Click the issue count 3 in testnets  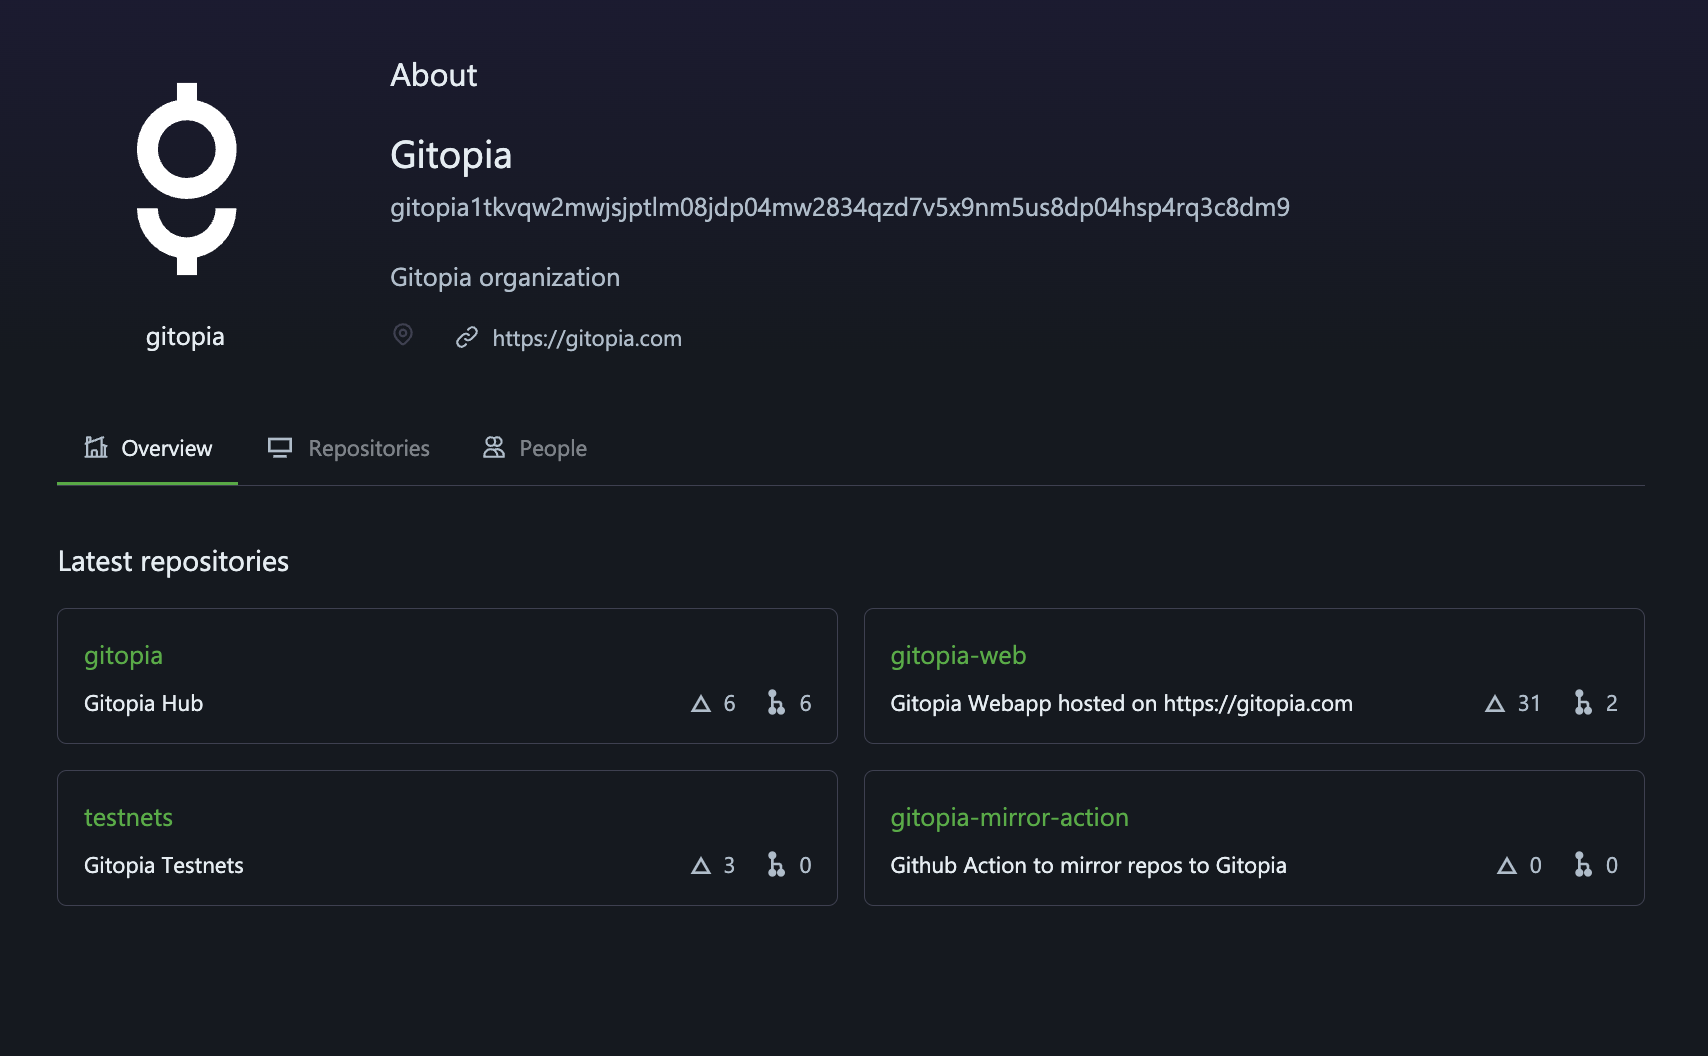[729, 865]
